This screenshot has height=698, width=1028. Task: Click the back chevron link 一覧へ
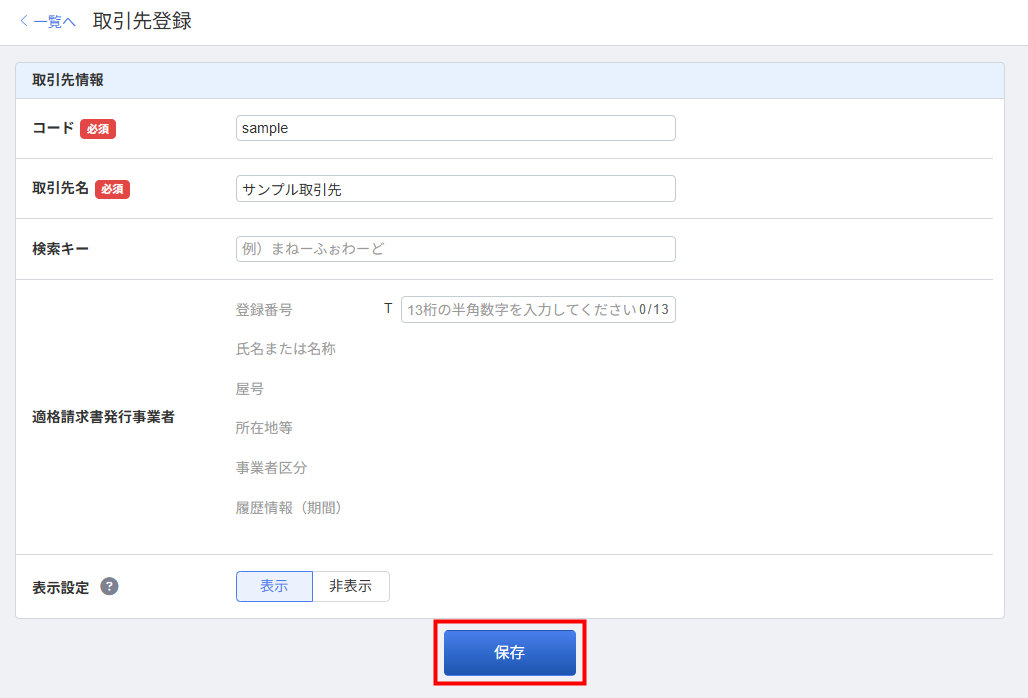tap(48, 21)
